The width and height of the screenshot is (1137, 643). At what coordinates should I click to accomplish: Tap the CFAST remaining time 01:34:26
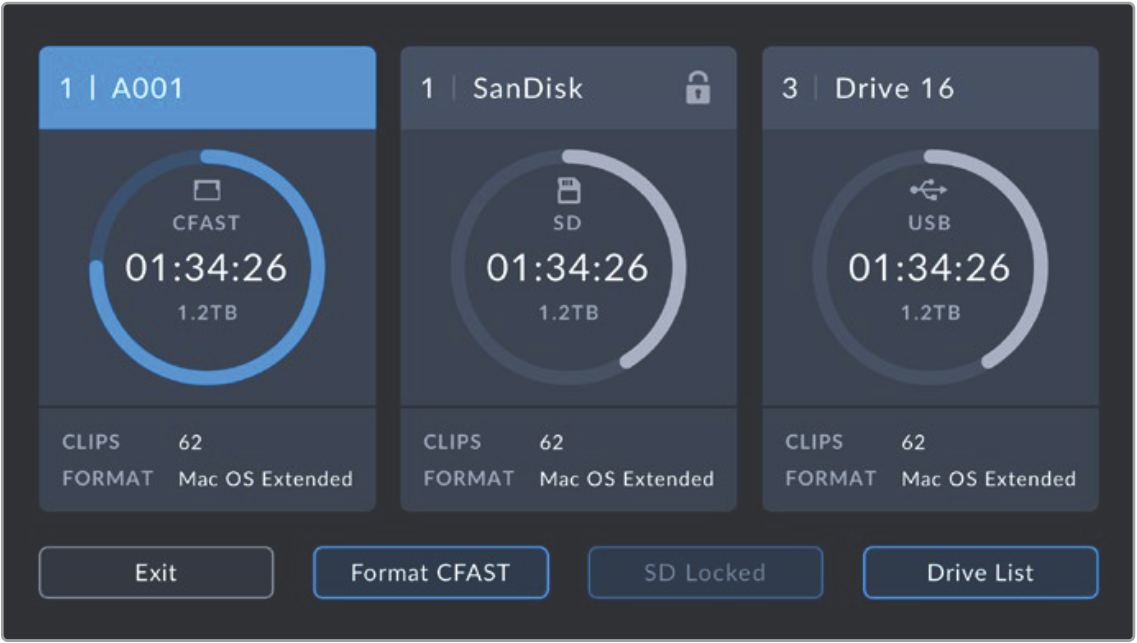[x=206, y=268]
